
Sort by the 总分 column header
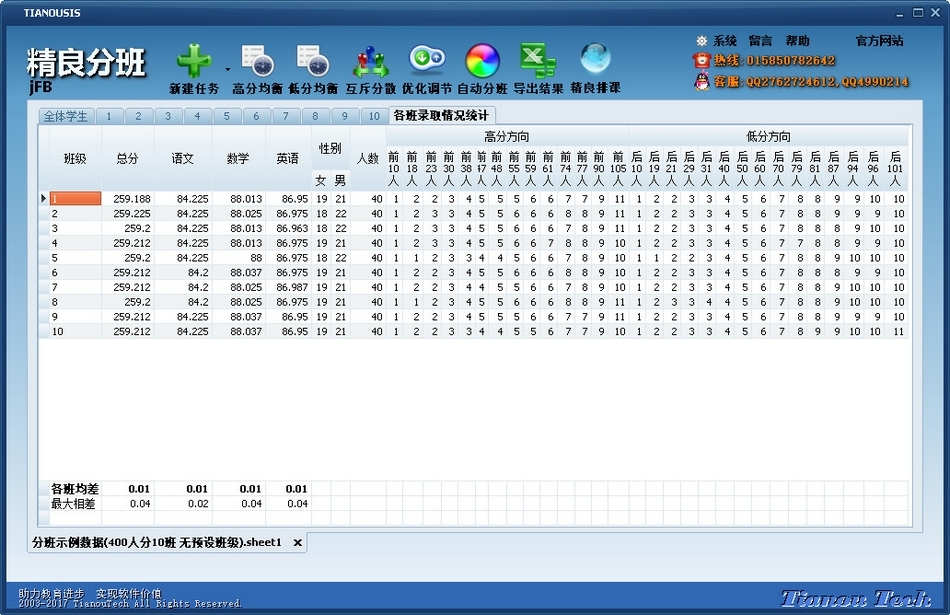127,158
